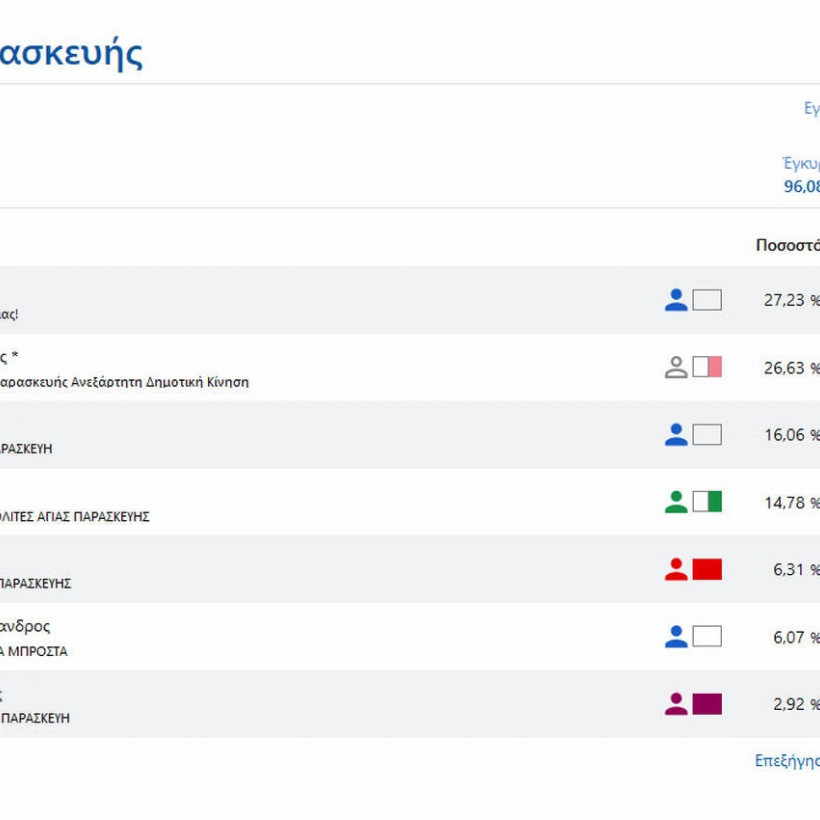Screen dimensions: 820x820
Task: Click the white swatch in the 27,23 % row
Action: coord(707,300)
